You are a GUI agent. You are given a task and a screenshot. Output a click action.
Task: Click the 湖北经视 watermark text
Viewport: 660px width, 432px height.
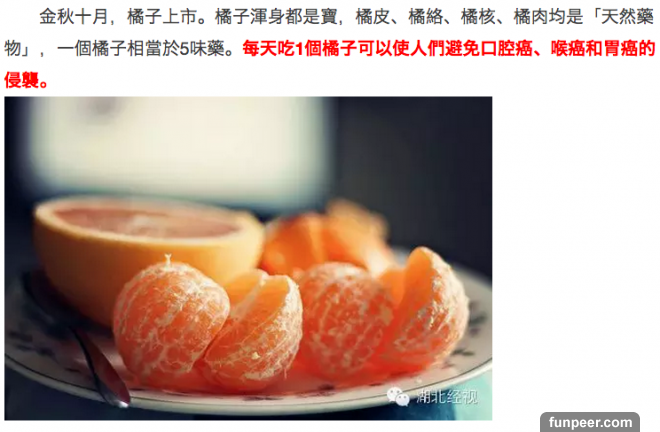pos(447,397)
